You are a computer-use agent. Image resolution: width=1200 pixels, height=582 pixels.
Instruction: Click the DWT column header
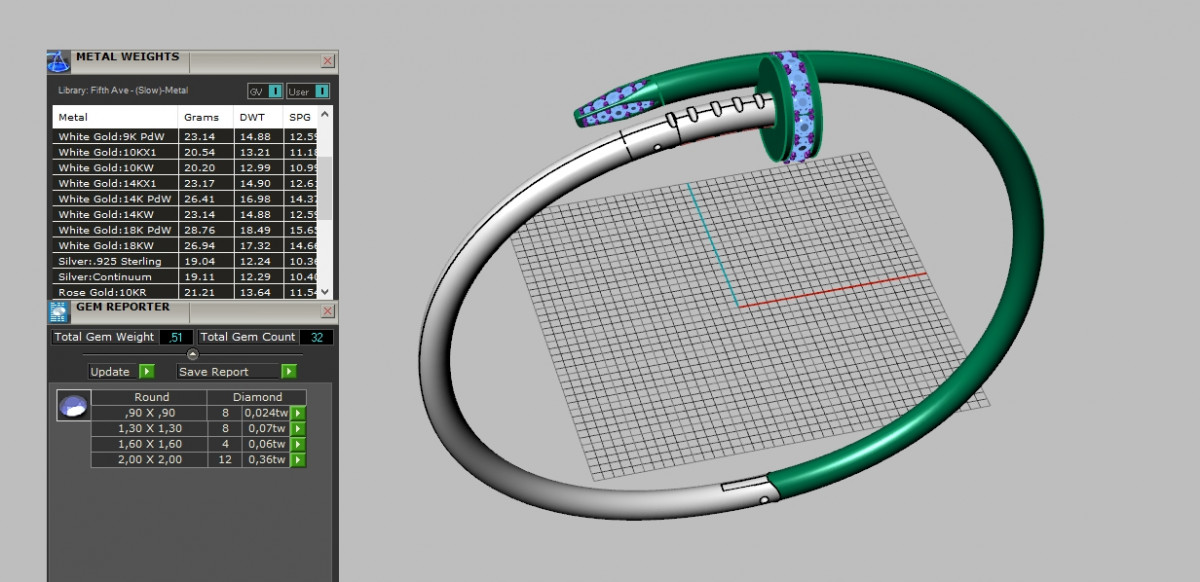(x=259, y=117)
